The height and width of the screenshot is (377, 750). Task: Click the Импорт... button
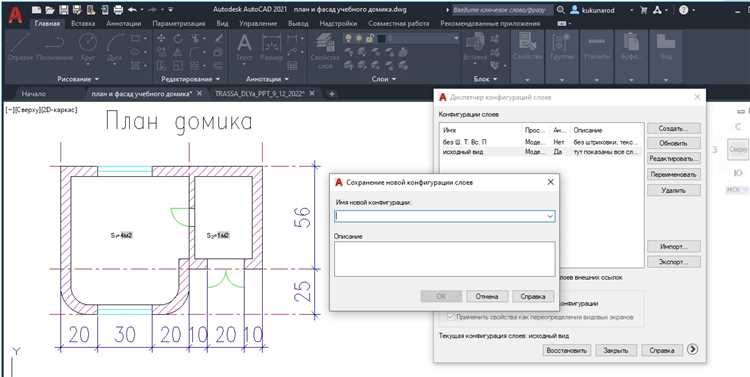(673, 246)
